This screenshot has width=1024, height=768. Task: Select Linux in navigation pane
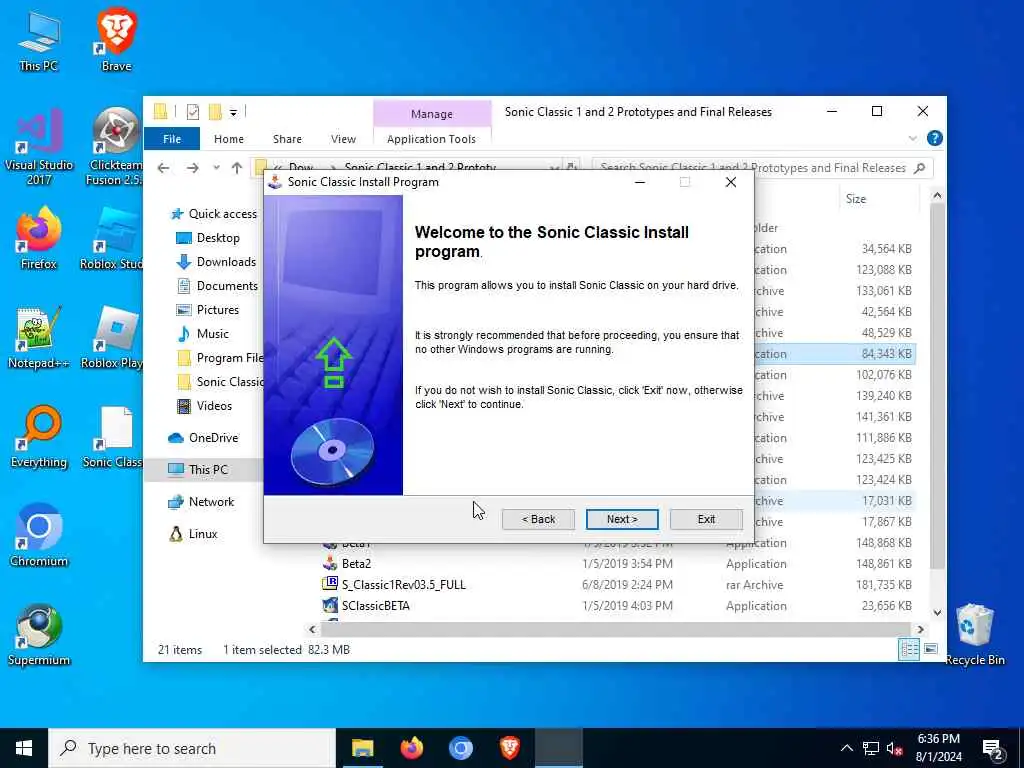[193, 534]
